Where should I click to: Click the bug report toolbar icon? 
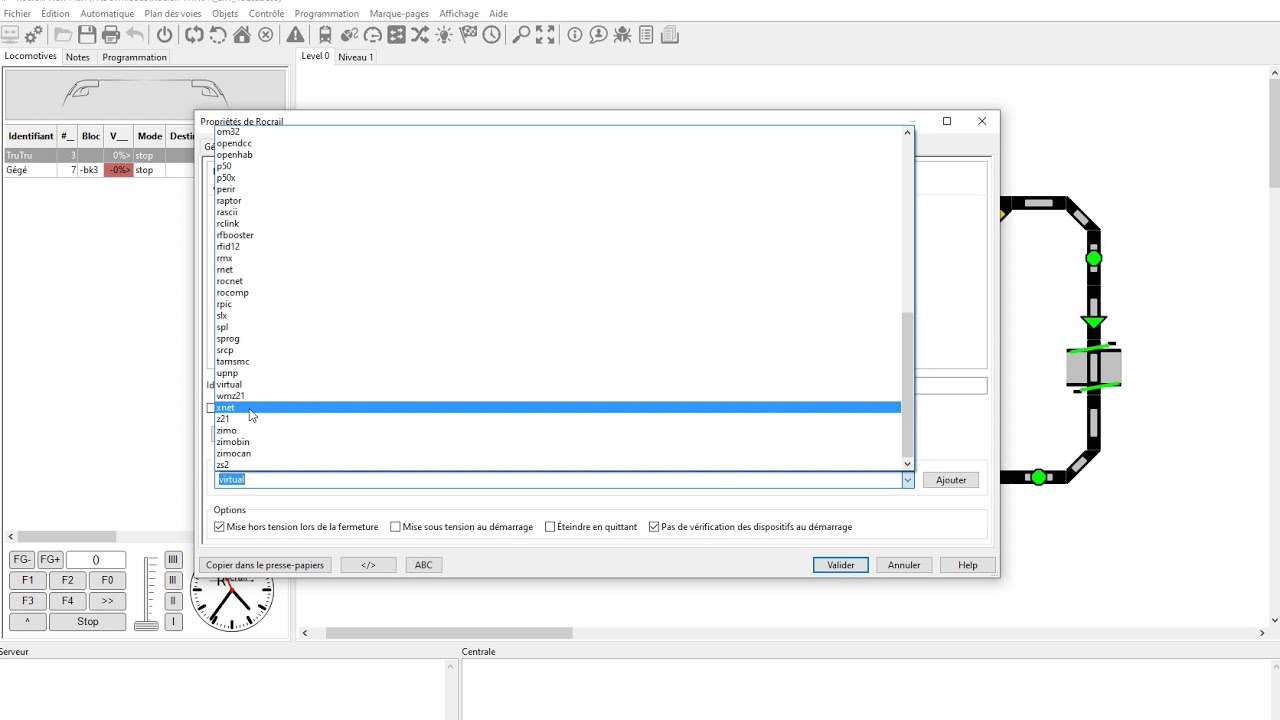(x=622, y=35)
